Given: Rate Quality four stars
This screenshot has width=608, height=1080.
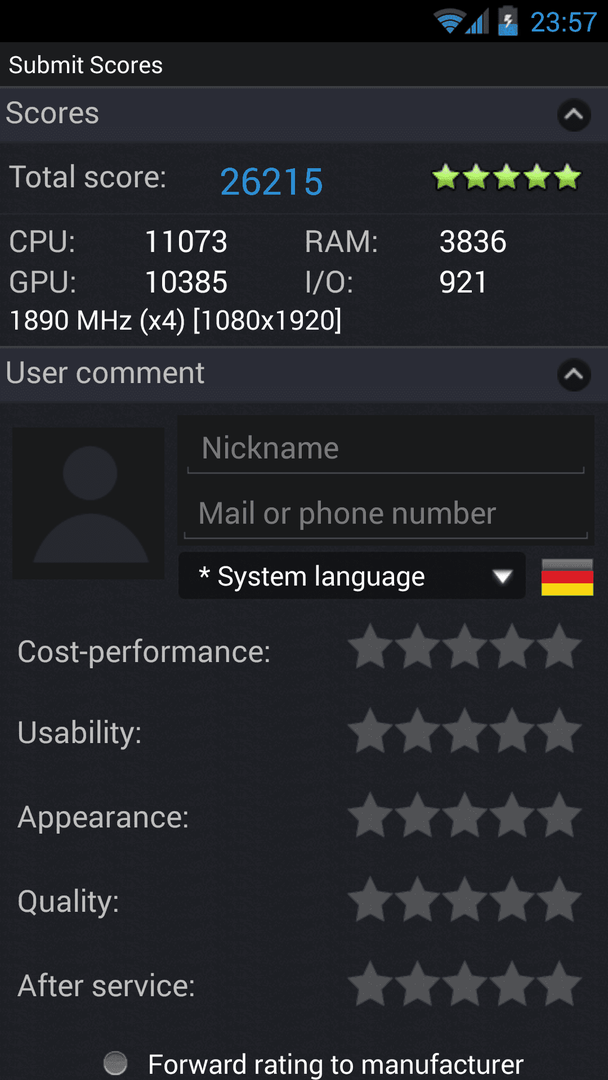Looking at the screenshot, I should click(x=512, y=899).
